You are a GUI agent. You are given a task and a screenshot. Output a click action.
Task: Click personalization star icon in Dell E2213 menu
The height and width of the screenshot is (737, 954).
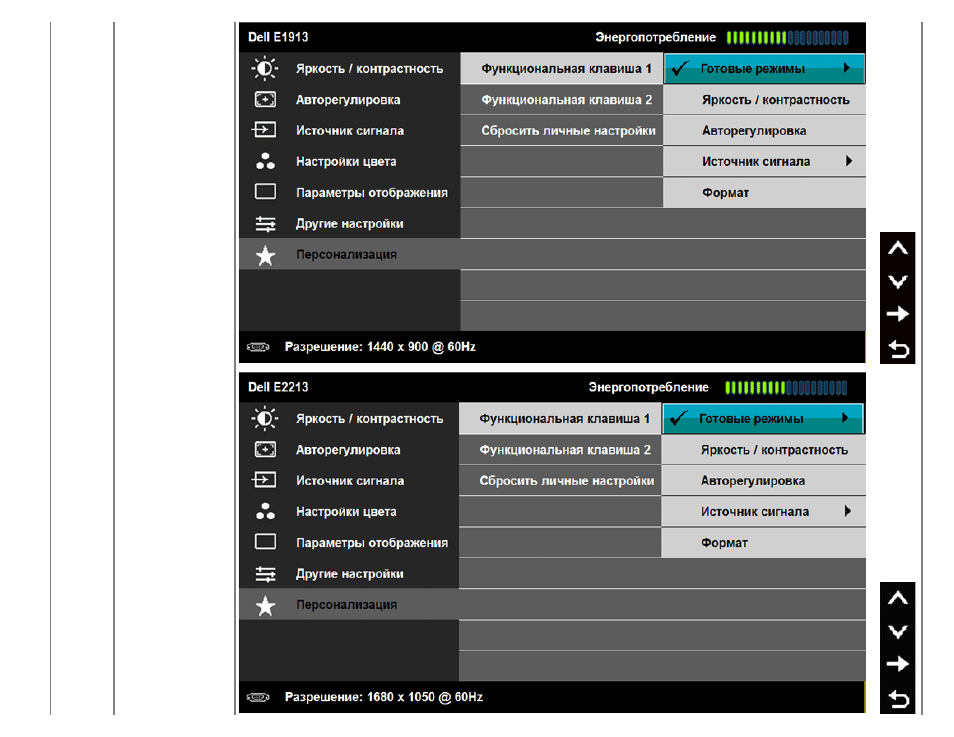(x=265, y=606)
